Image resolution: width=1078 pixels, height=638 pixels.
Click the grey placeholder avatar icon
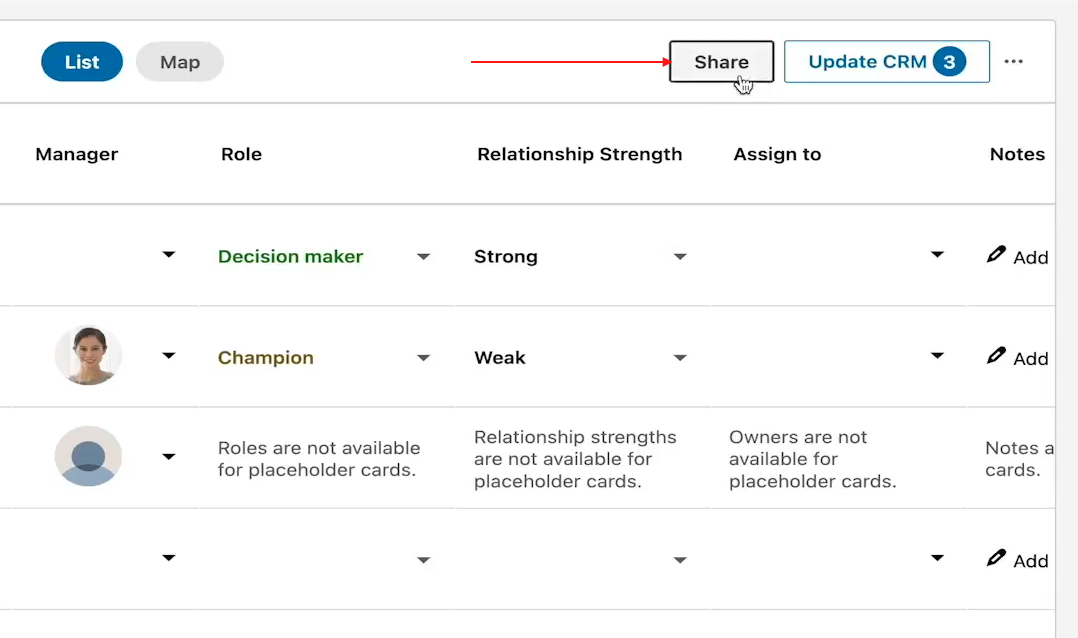pos(88,457)
